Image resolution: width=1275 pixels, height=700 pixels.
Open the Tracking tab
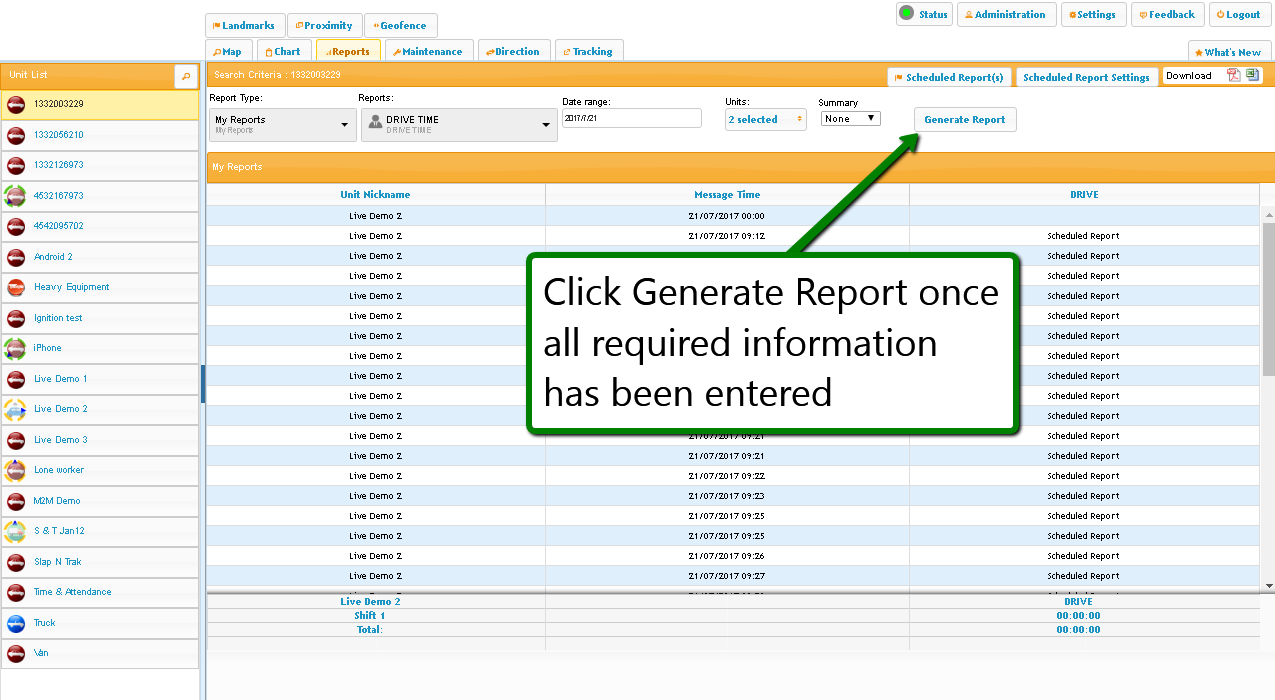[x=590, y=52]
